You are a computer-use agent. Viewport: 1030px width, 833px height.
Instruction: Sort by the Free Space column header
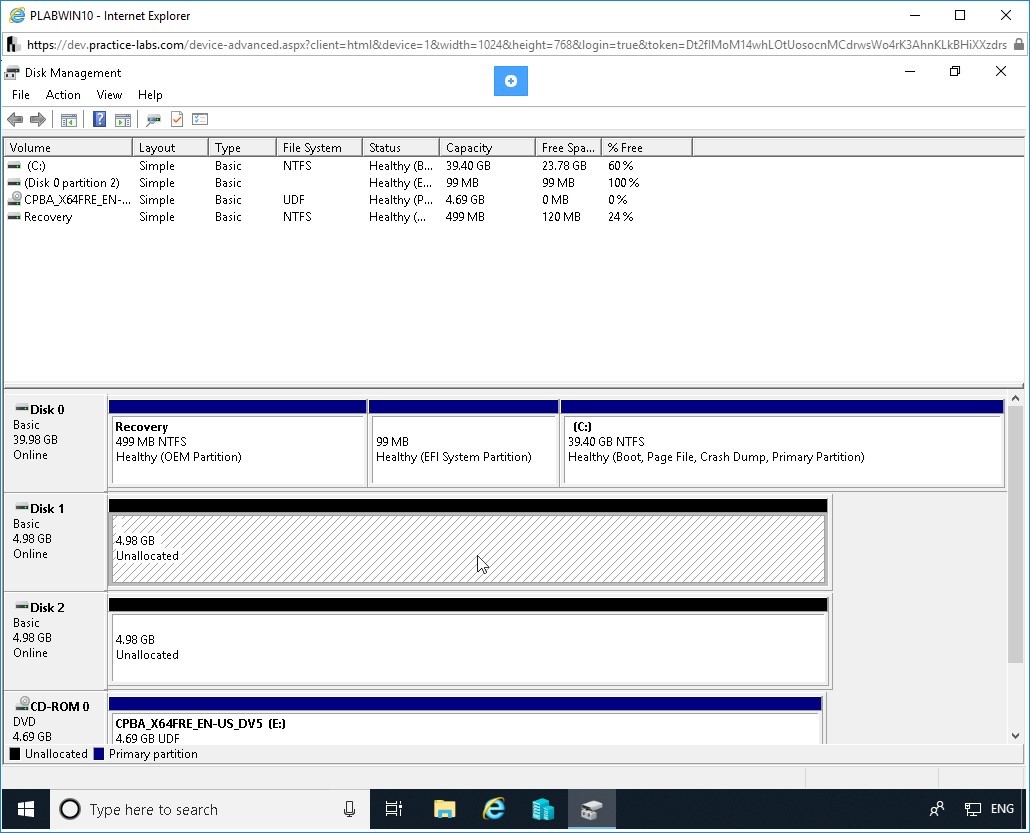[x=568, y=148]
